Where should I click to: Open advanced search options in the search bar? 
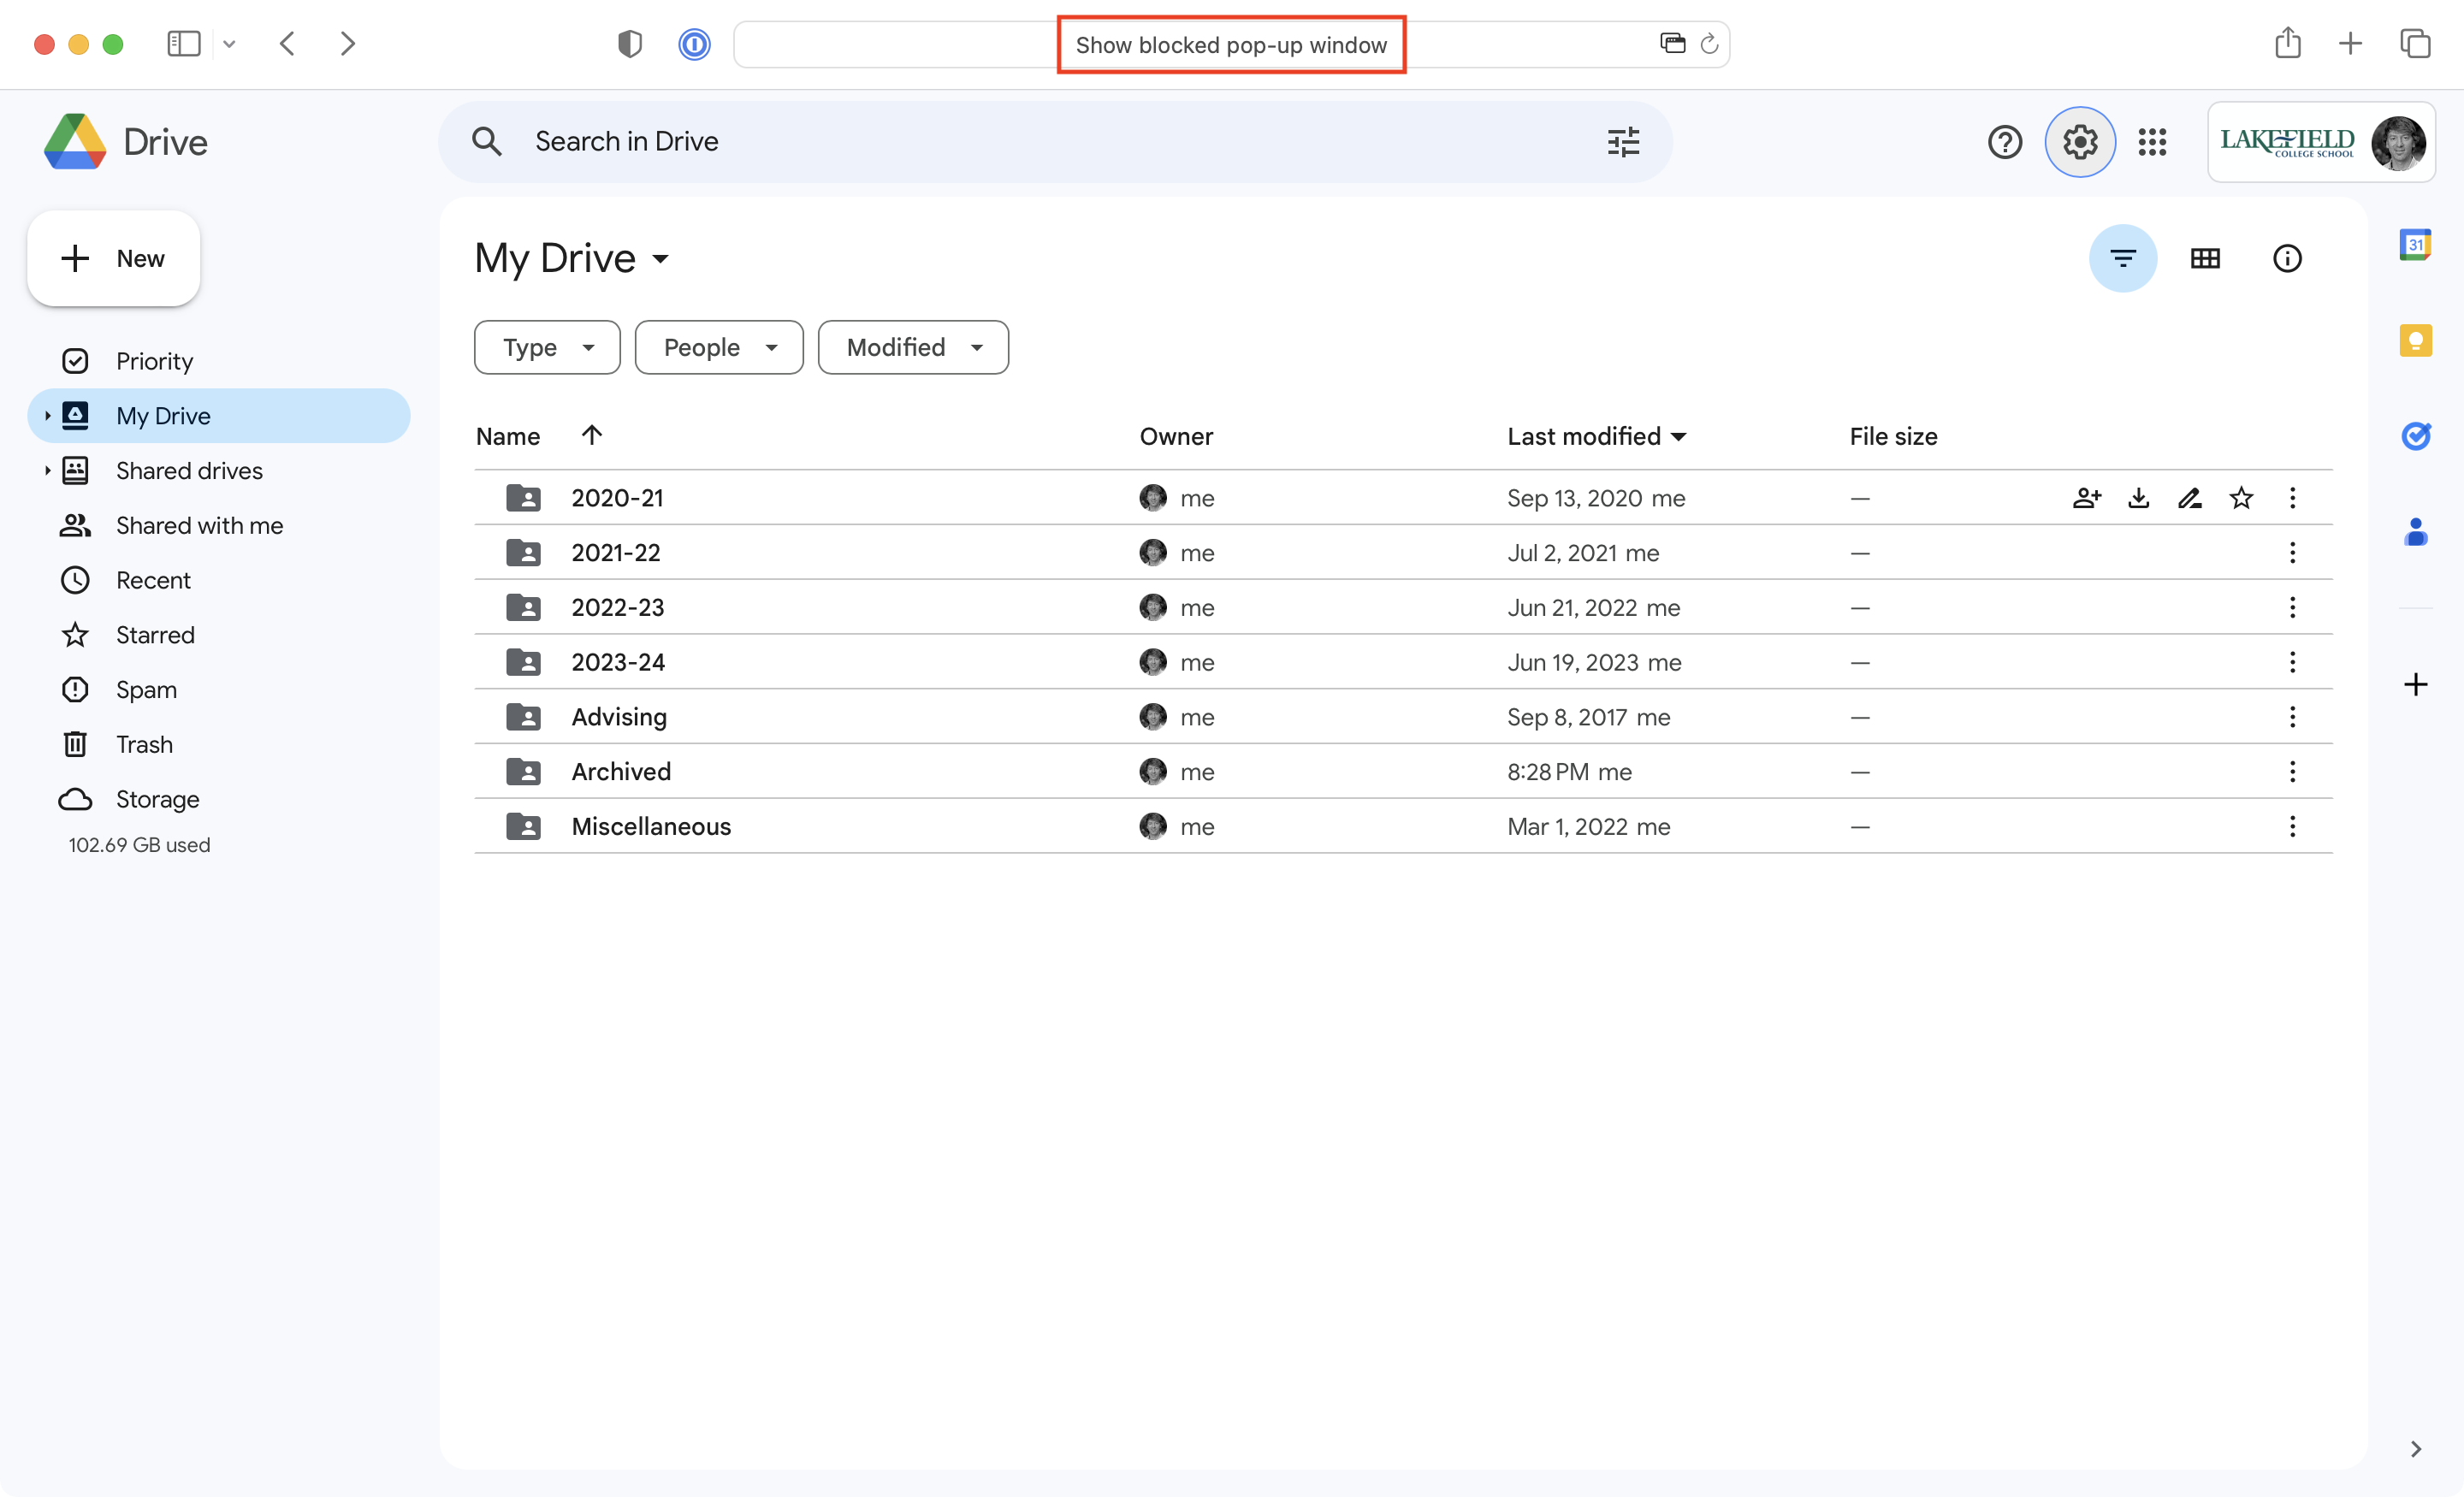pyautogui.click(x=1622, y=142)
